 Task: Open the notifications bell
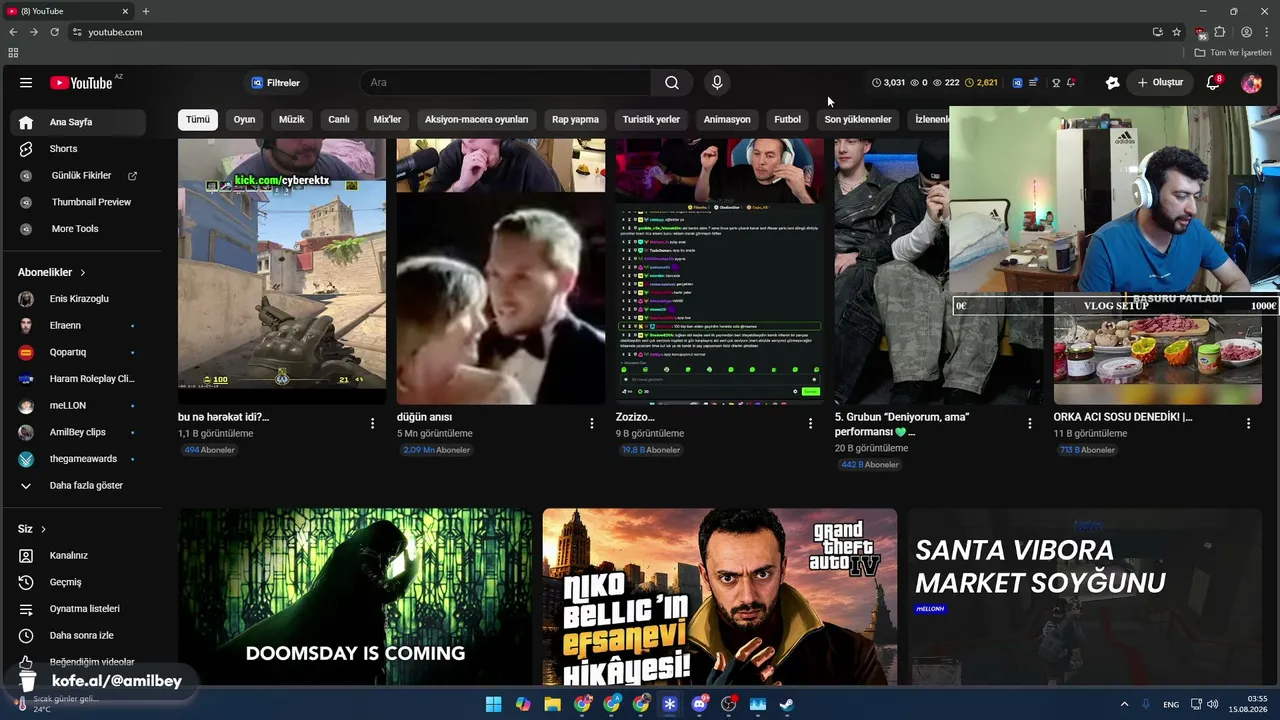(x=1213, y=83)
